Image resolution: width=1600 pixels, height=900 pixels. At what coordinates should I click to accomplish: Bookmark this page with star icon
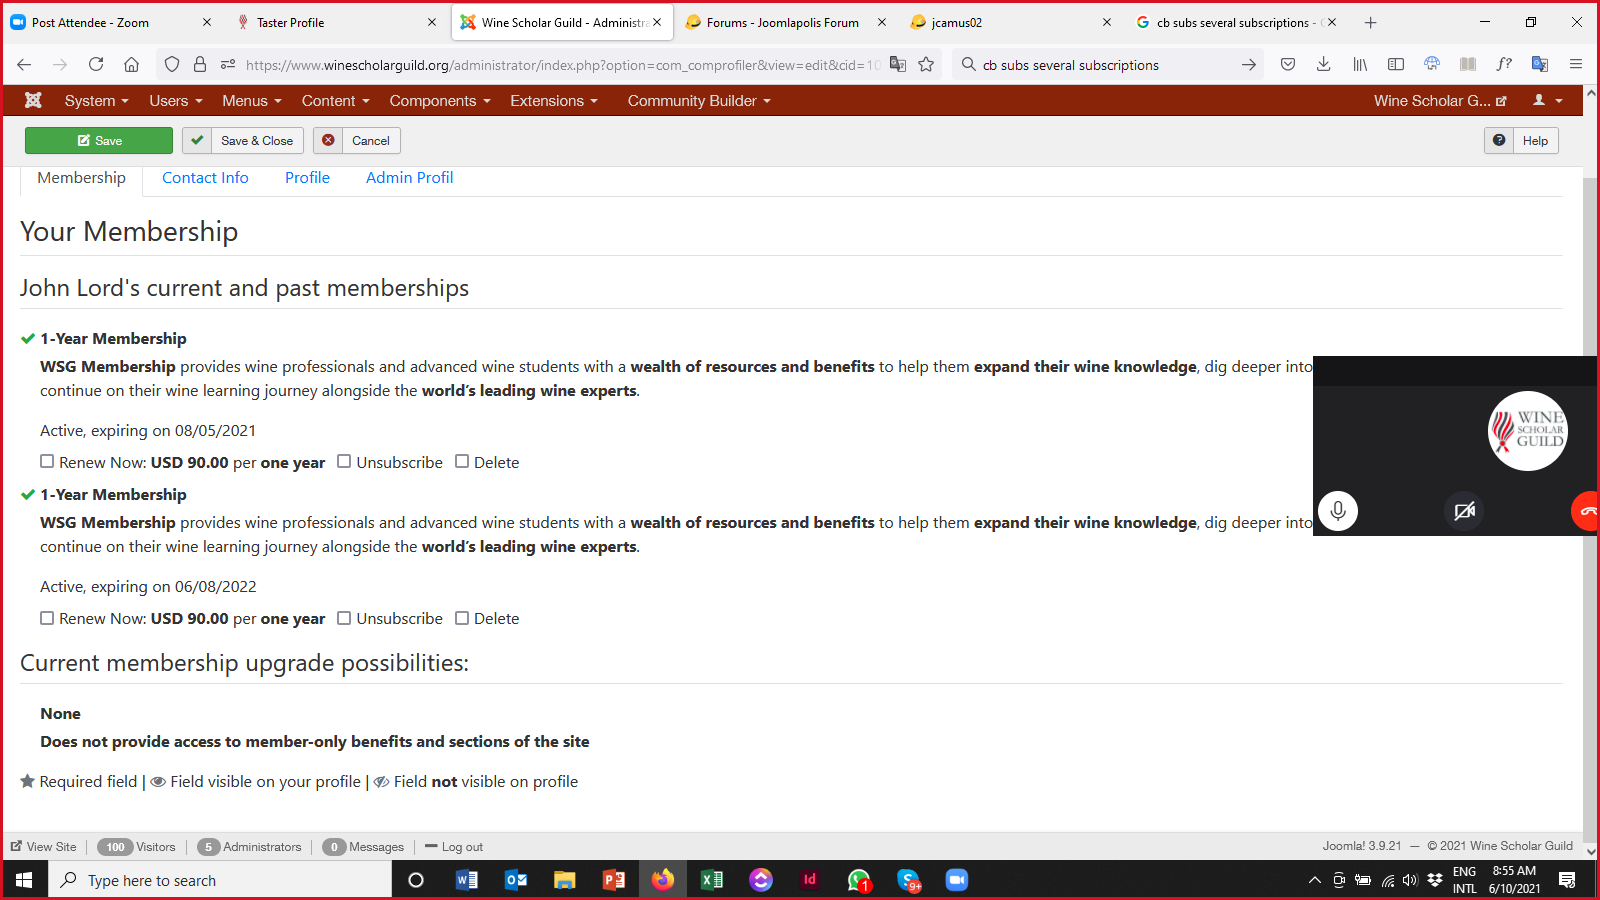926,64
